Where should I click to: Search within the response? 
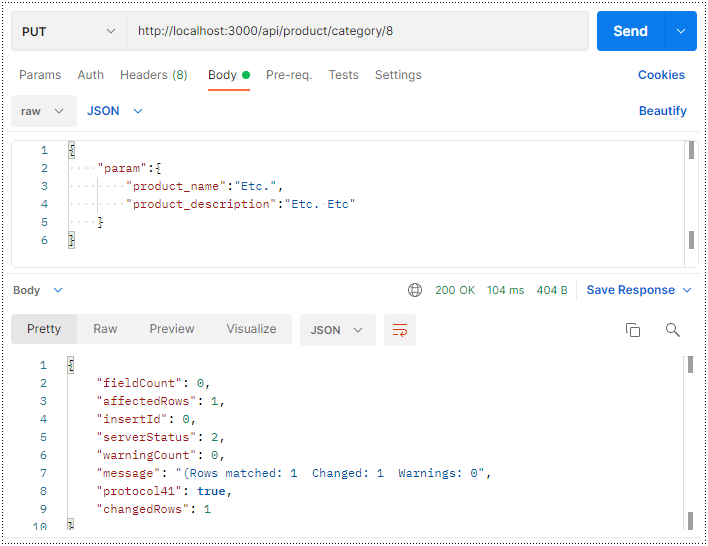coord(672,330)
